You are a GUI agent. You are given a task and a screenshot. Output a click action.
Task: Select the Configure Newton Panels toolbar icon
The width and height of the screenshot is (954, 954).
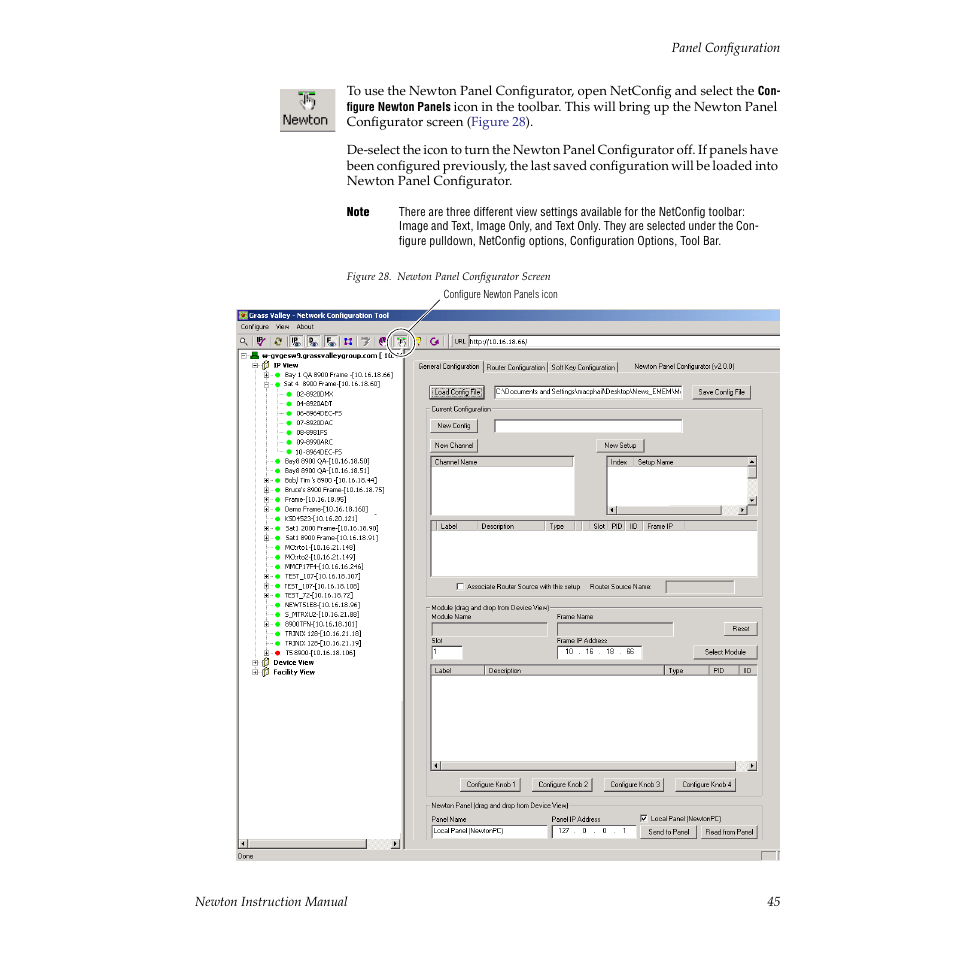click(401, 341)
